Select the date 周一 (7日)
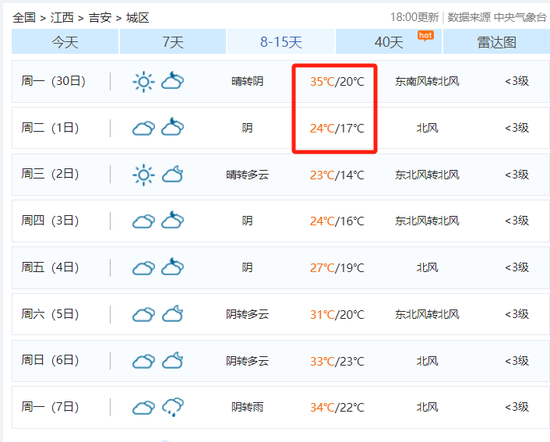 (50, 407)
